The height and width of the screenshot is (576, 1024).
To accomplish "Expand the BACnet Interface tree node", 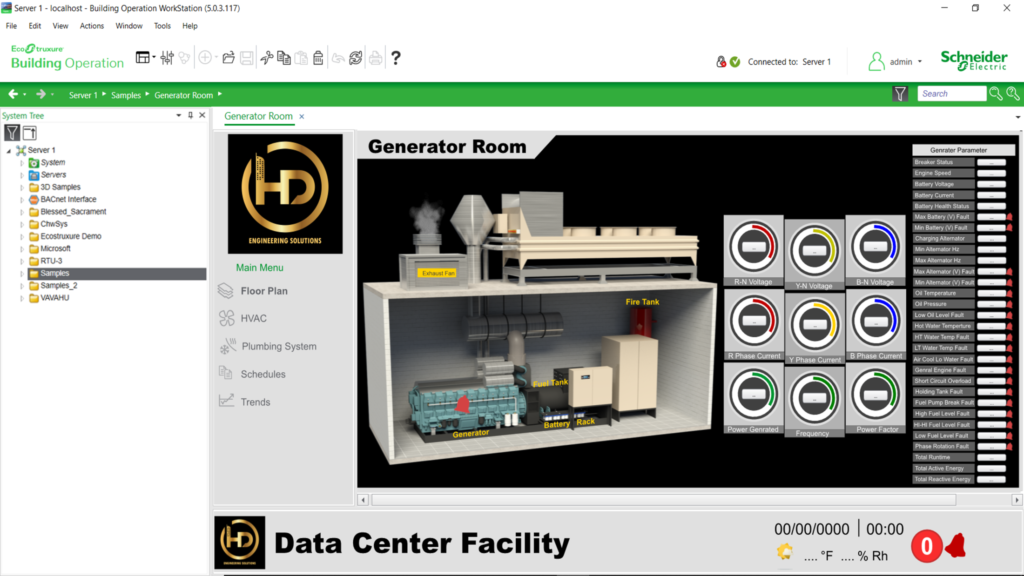I will (x=22, y=199).
